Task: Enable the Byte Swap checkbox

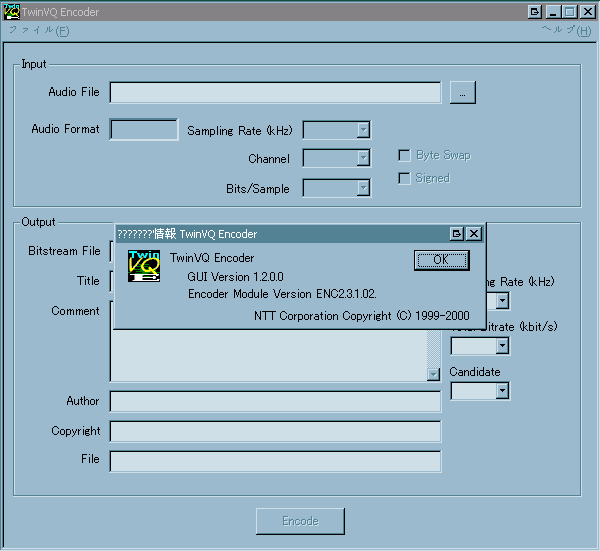Action: (405, 155)
